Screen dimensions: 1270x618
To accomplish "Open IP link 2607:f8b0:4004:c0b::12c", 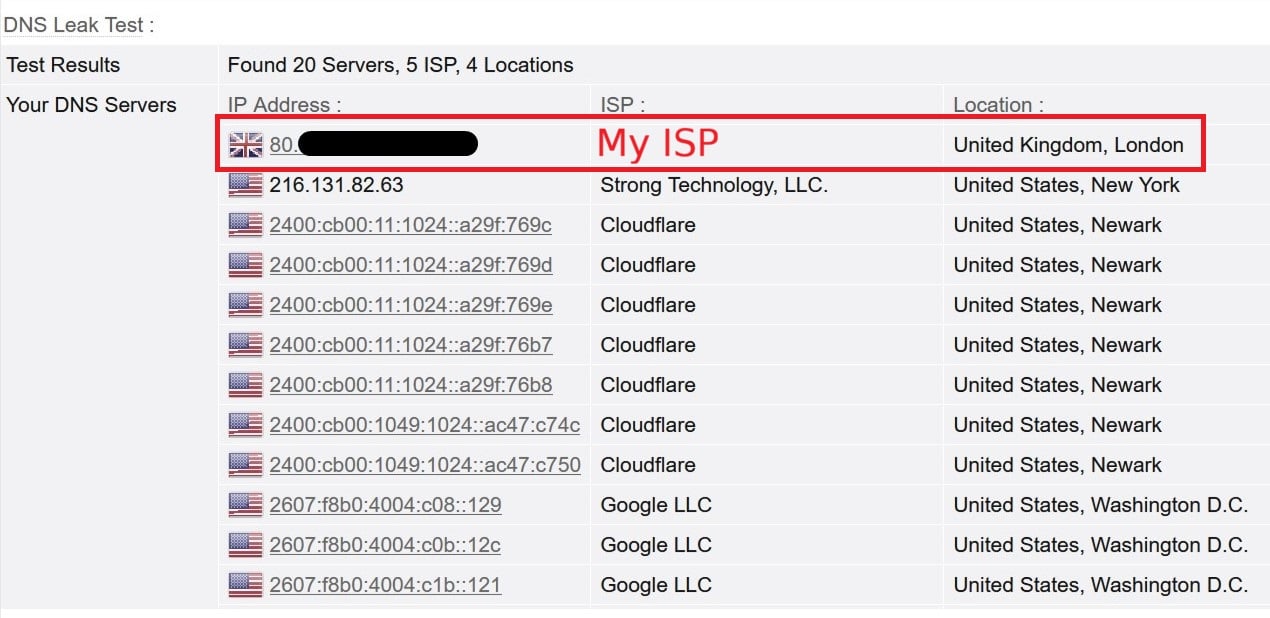I will coord(385,545).
